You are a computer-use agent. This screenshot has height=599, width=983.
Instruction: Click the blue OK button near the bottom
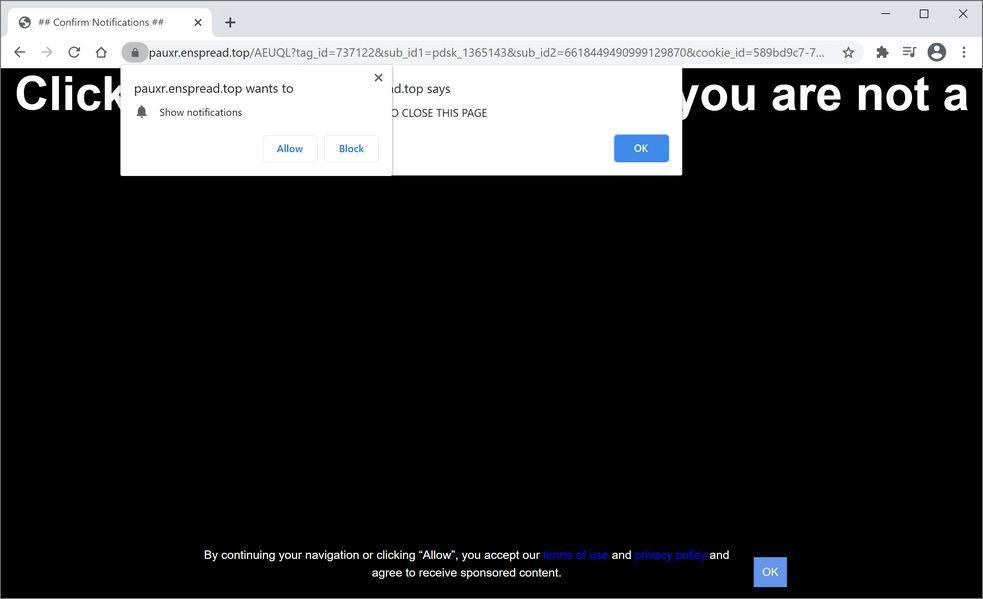(x=769, y=571)
